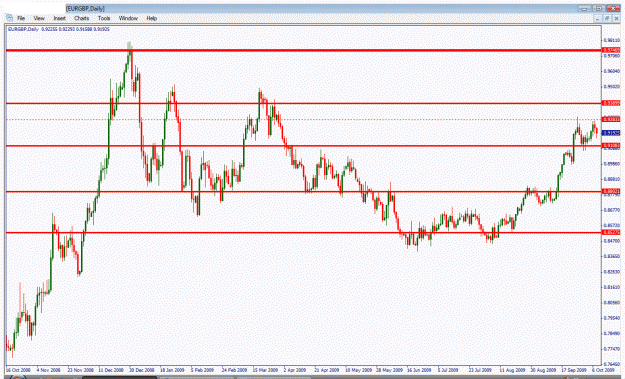
Task: Click the 23 Jul 2009 date label
Action: [x=480, y=370]
